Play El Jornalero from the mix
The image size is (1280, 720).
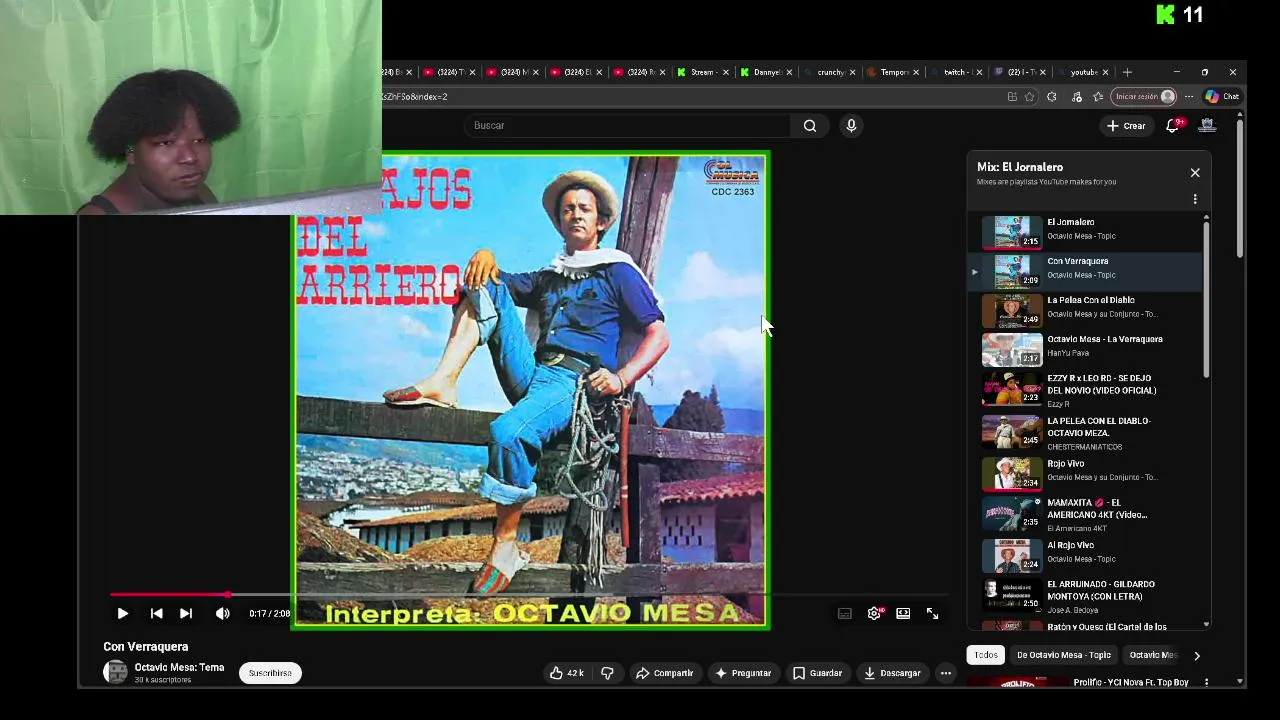(x=1087, y=231)
